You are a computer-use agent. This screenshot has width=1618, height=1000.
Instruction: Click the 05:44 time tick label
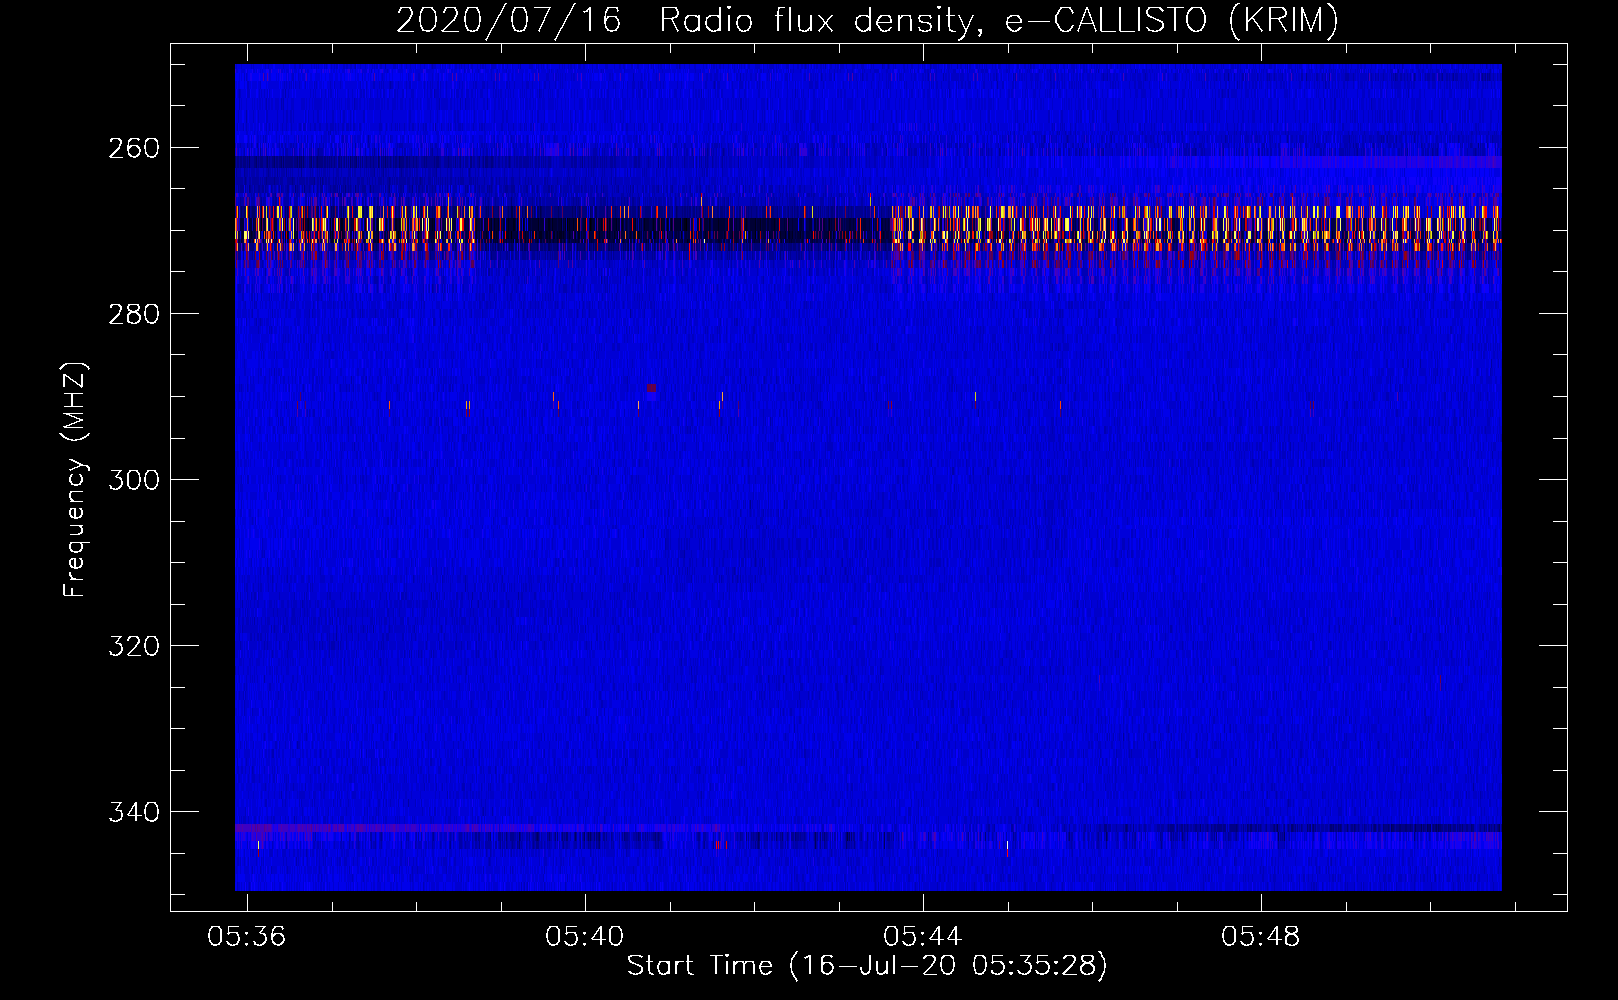click(922, 937)
